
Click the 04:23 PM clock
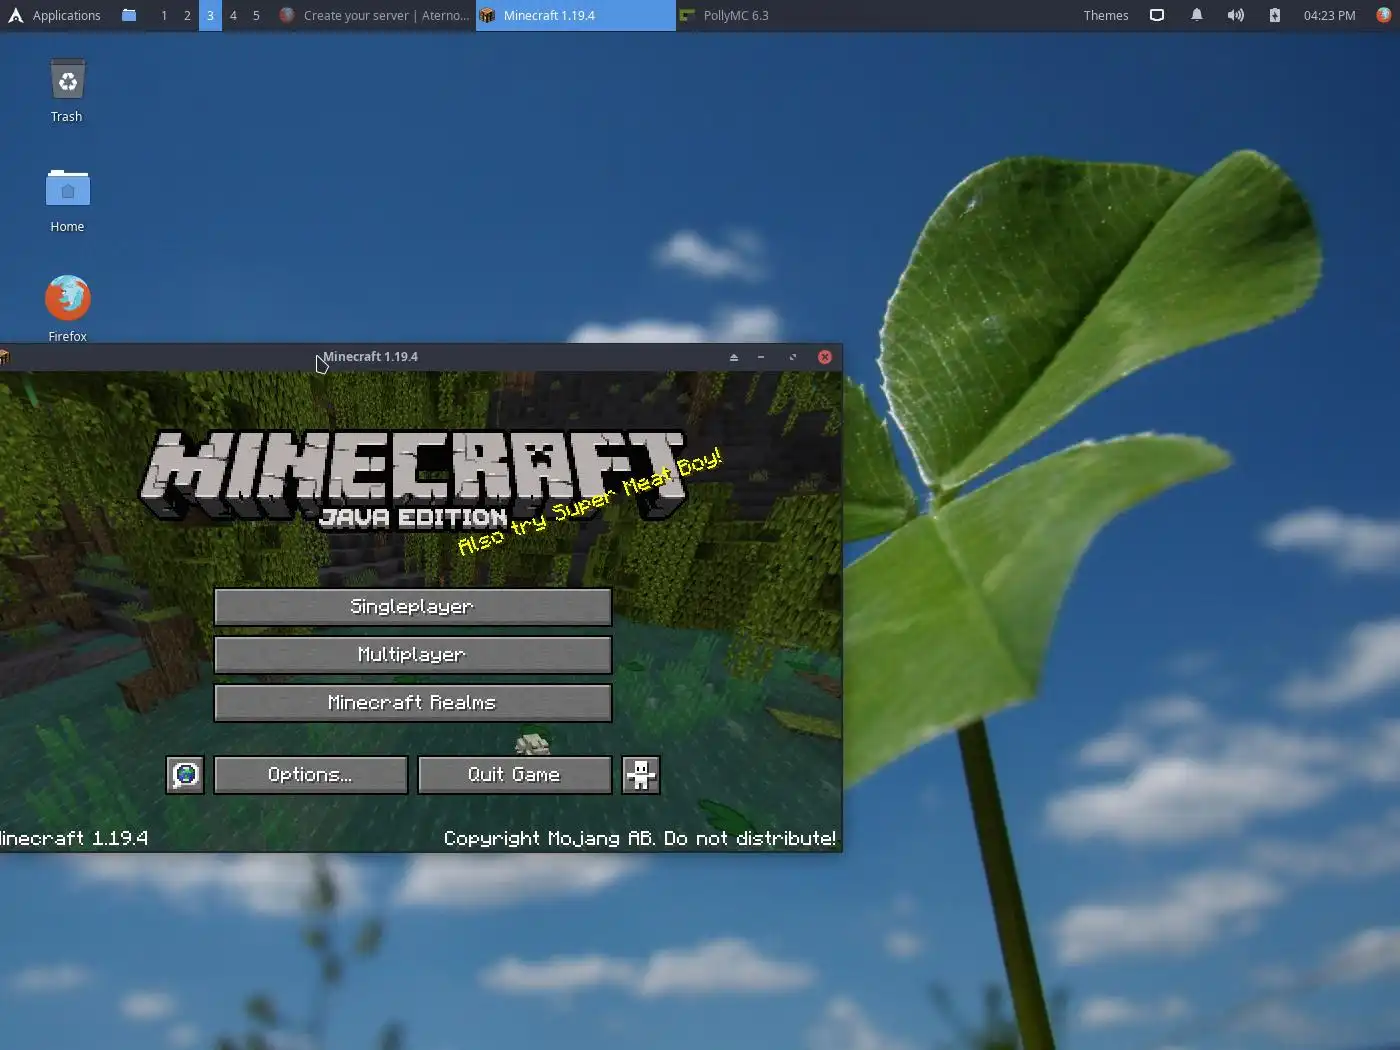click(1329, 15)
